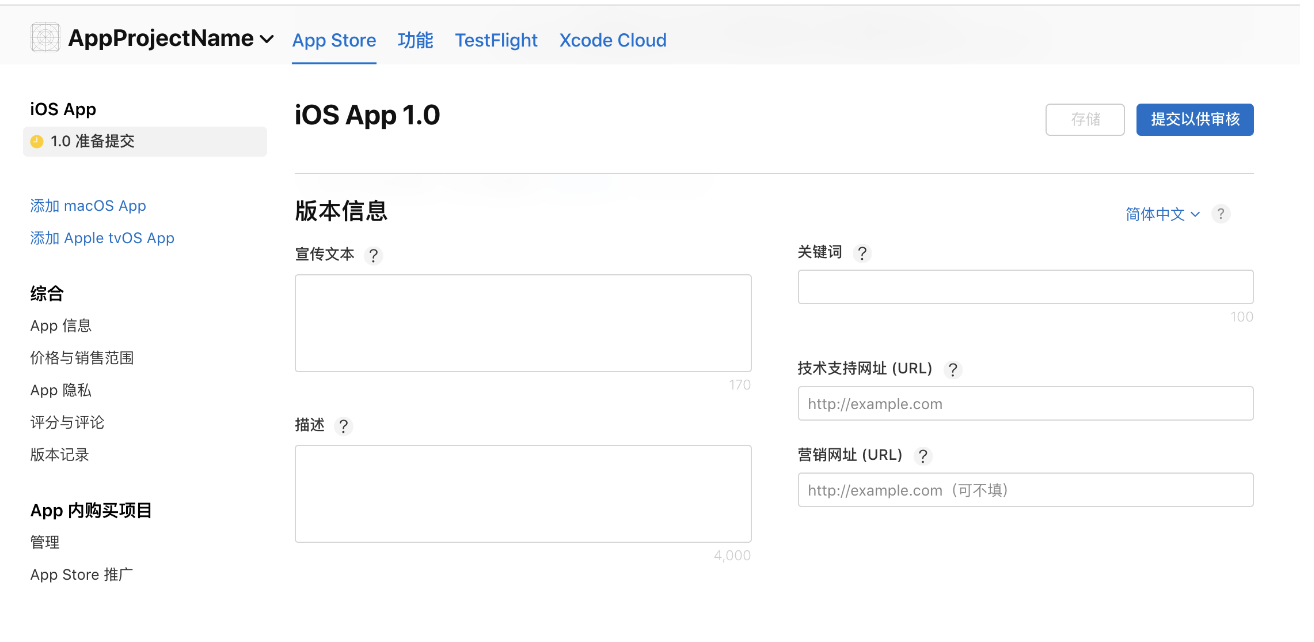Click the help icon beside 营销网址 (URL)
Screen dimensions: 1314x642
[923, 456]
